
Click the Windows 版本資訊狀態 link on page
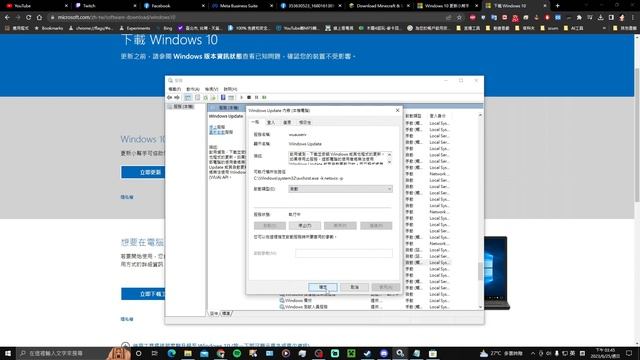tap(207, 56)
